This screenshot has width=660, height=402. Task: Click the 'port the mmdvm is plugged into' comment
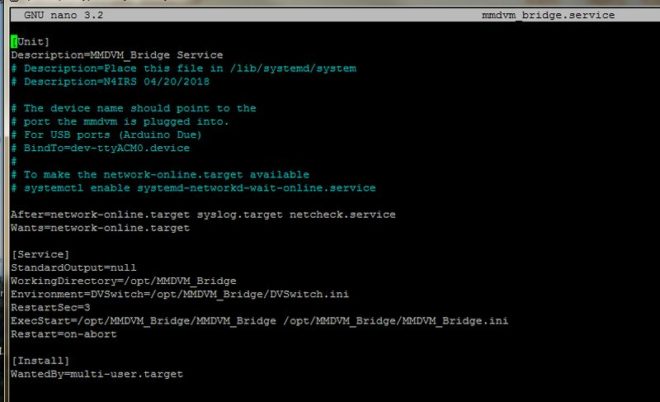tap(120, 122)
